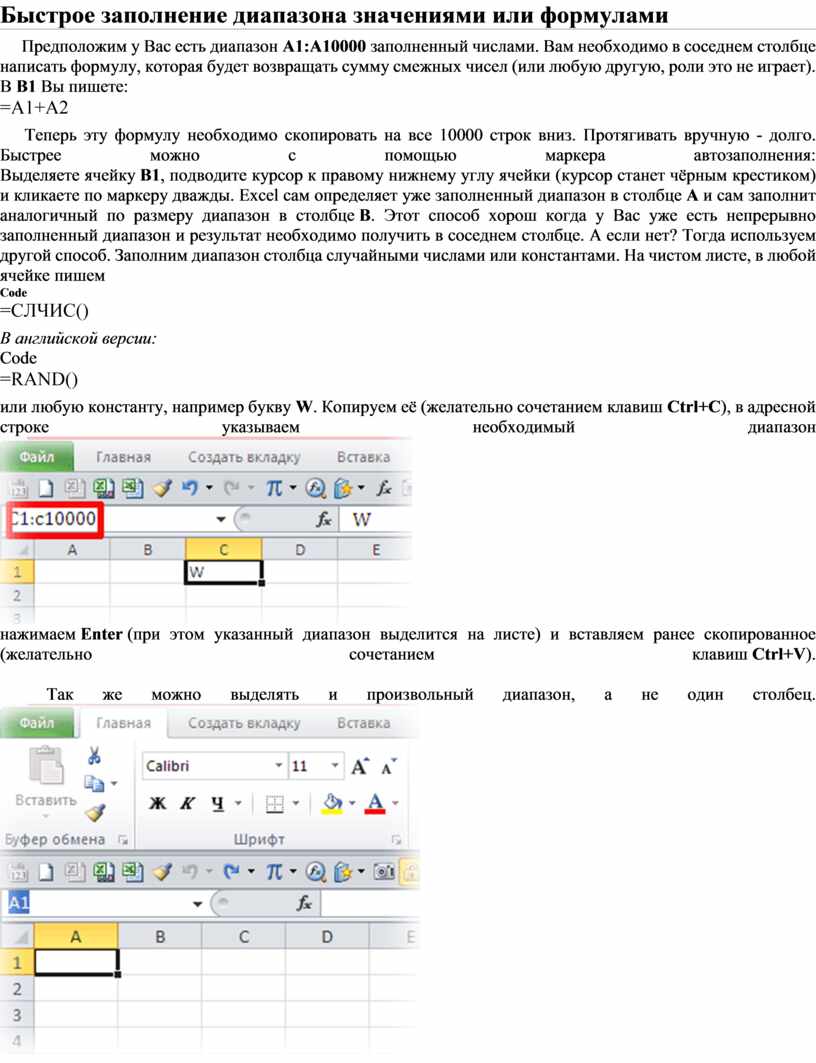
Task: Click the fx icon beside the W formula
Action: (x=324, y=520)
